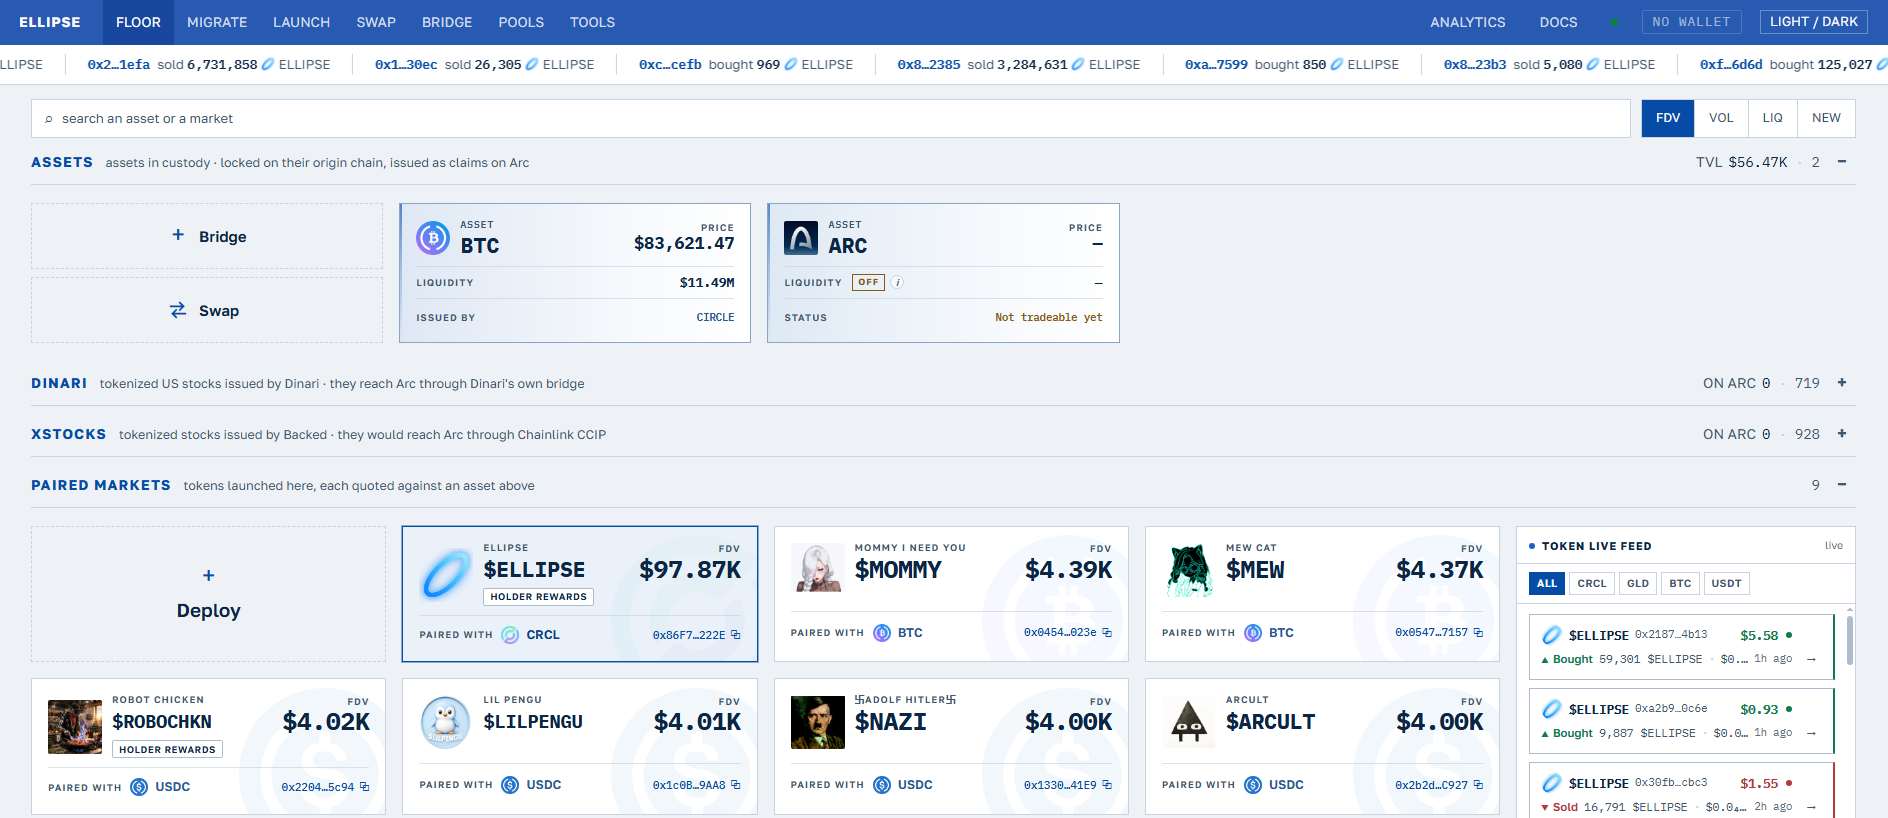Click the plus icon on Bridge button
This screenshot has height=818, width=1888.
[x=178, y=235]
